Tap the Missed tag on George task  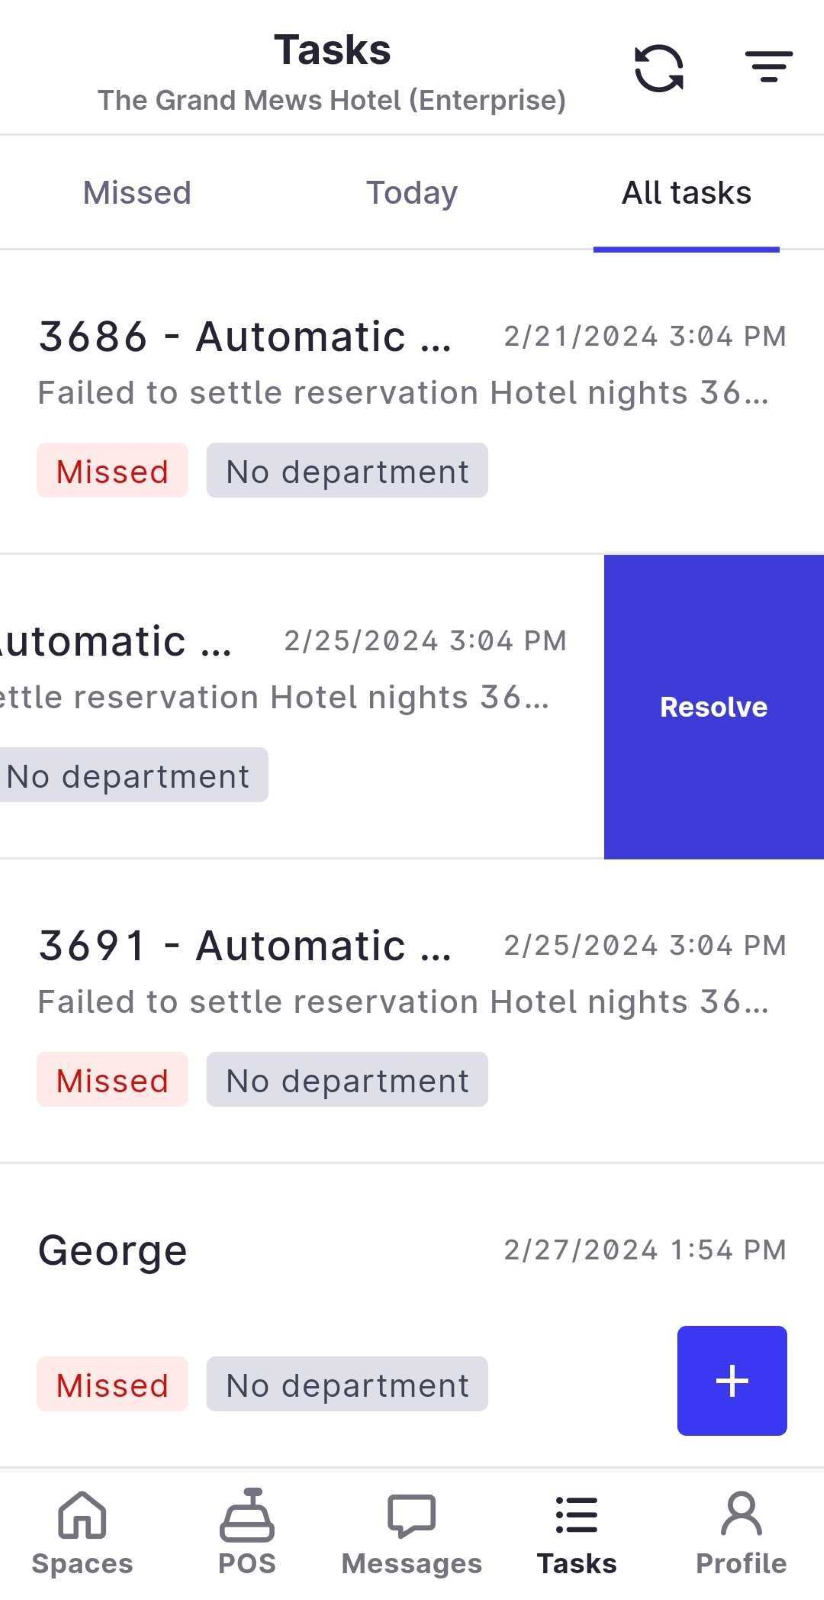[x=112, y=1385]
